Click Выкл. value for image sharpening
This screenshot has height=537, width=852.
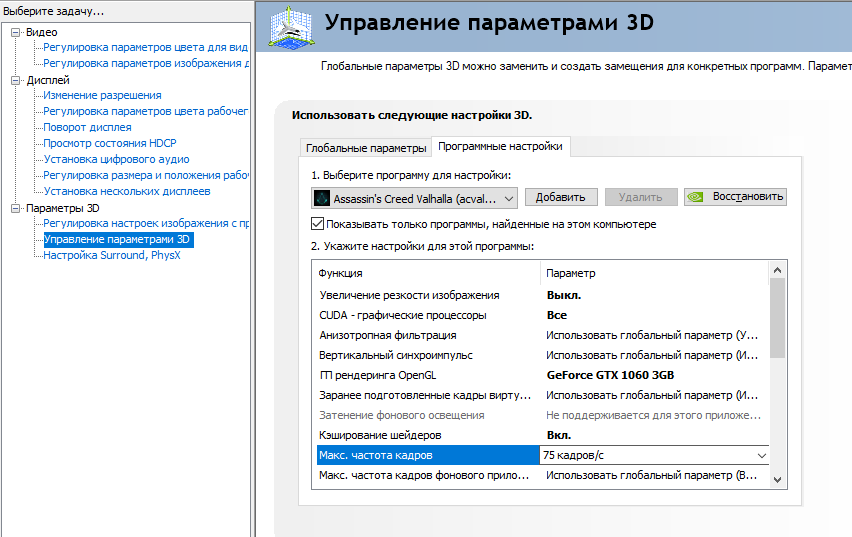pos(563,295)
